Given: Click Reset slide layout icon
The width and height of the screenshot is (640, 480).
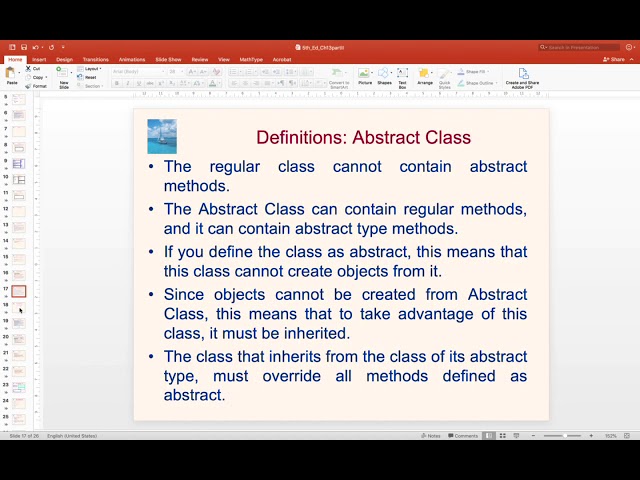Looking at the screenshot, I should [80, 77].
